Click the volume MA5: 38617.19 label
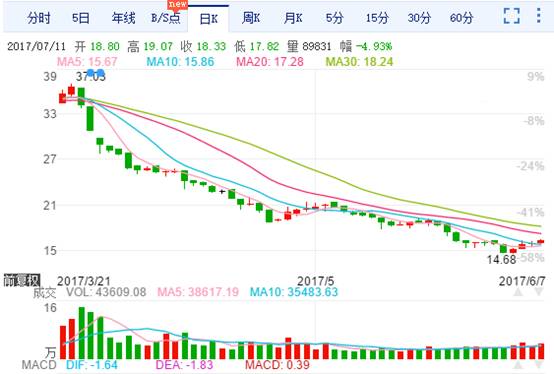554x374 pixels. point(198,292)
